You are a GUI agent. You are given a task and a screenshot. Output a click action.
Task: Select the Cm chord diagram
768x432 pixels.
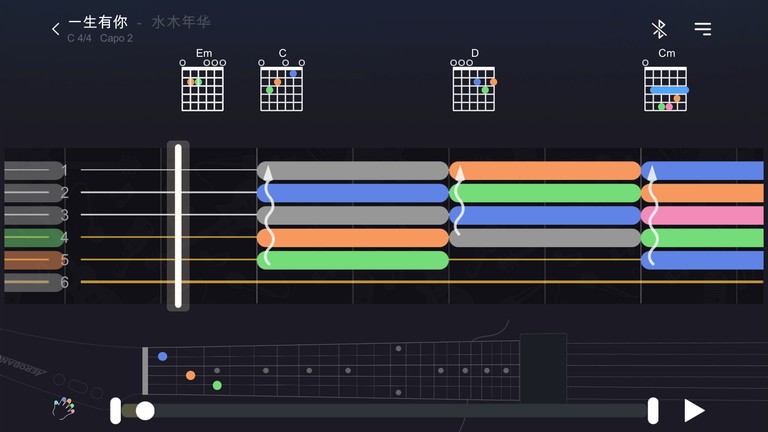tap(666, 82)
